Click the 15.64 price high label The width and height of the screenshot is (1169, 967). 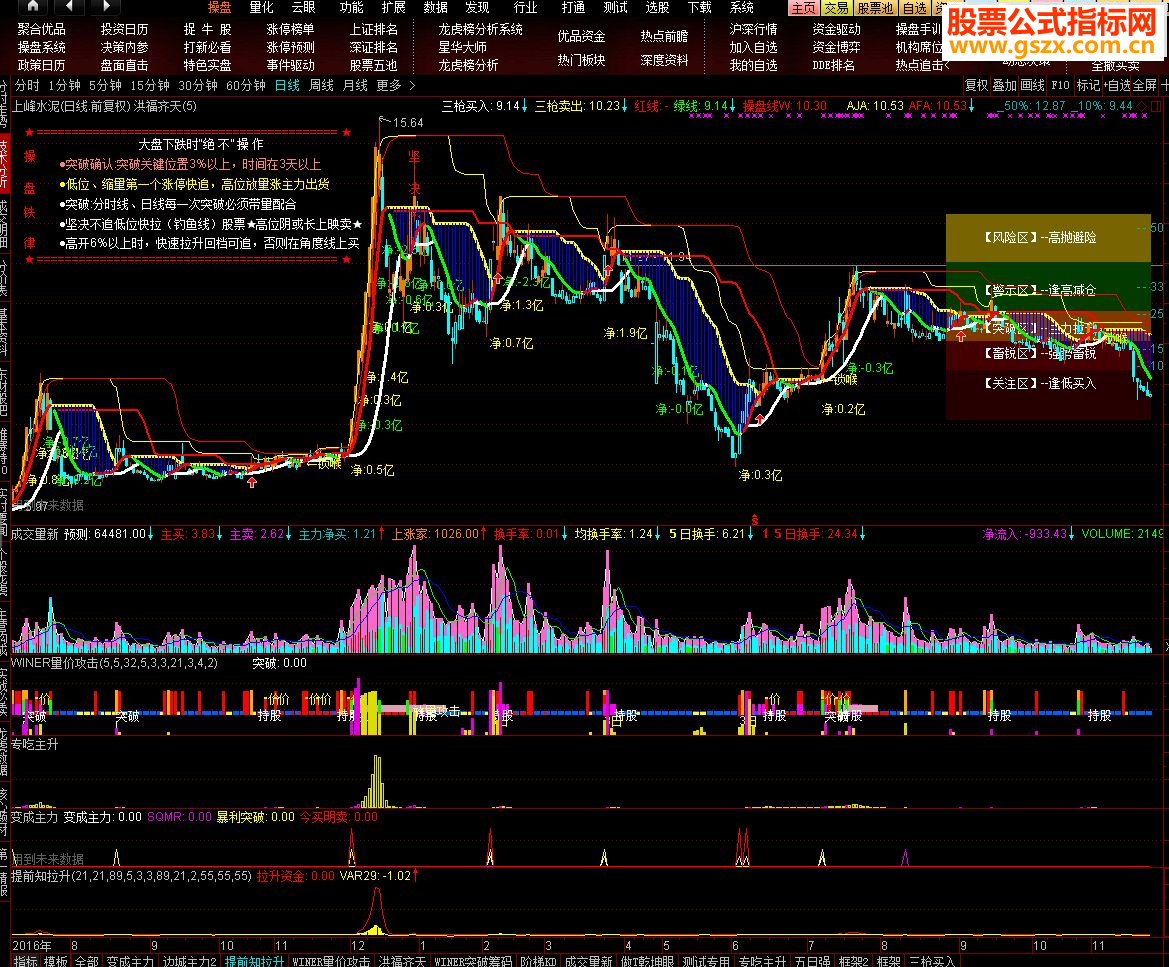pyautogui.click(x=408, y=123)
